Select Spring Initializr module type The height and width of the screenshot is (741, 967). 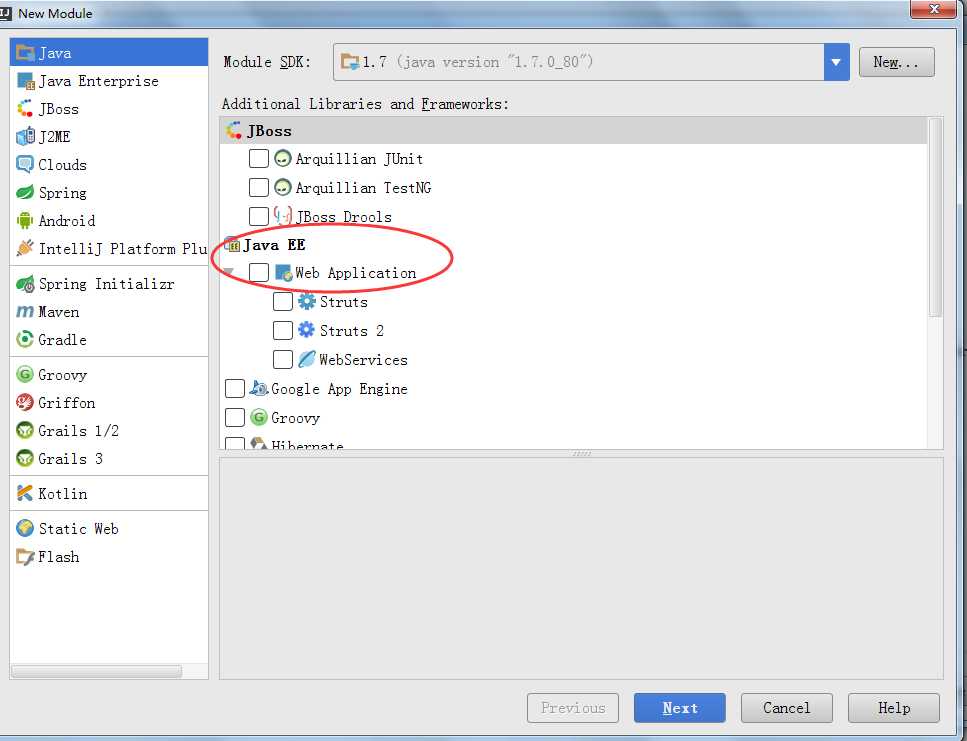[x=109, y=284]
